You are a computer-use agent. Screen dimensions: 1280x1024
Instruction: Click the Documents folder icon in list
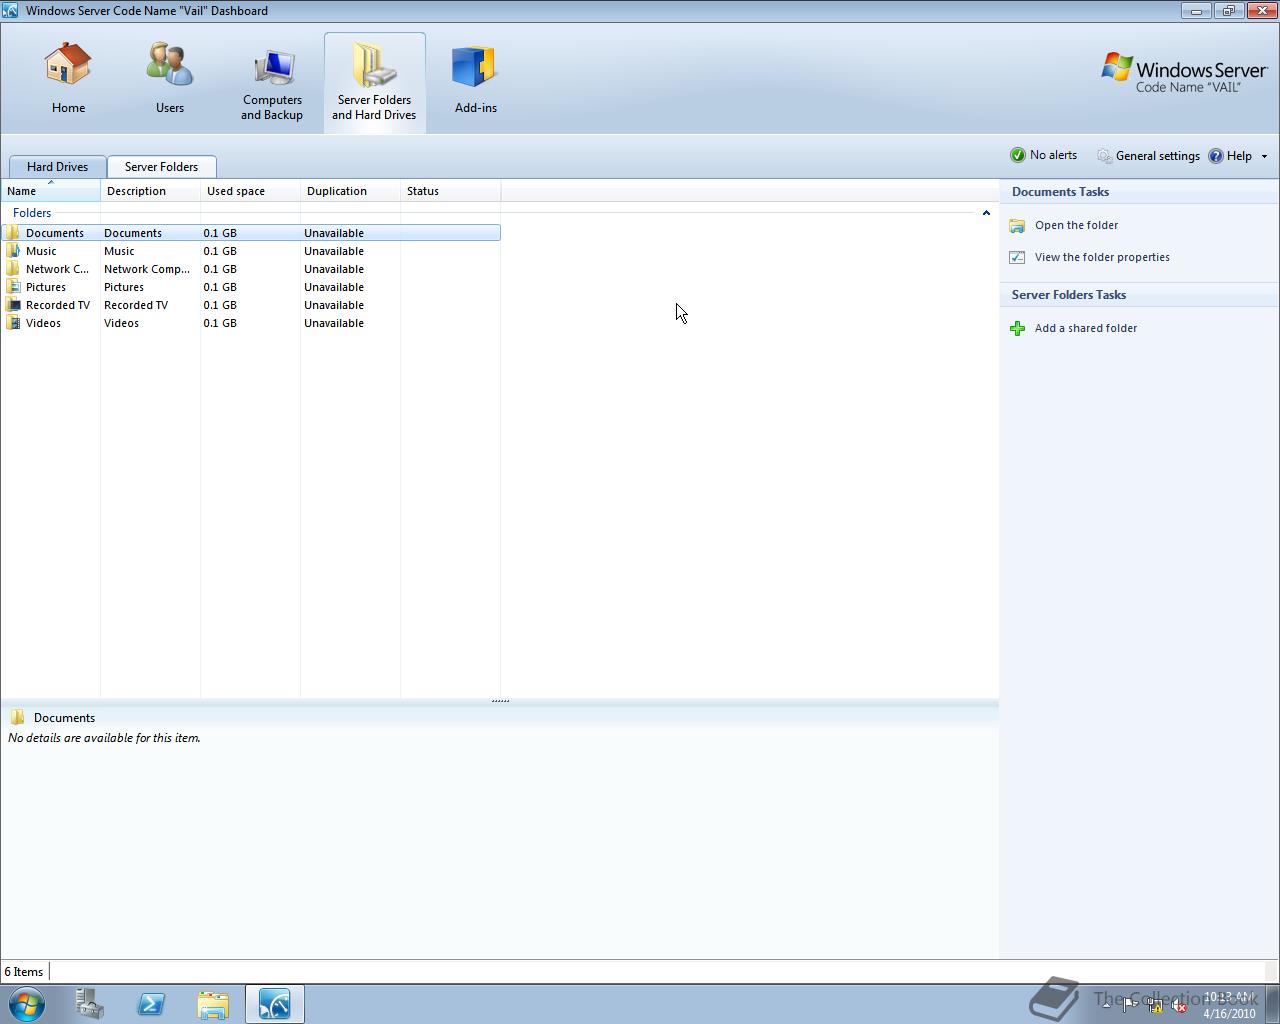[13, 233]
